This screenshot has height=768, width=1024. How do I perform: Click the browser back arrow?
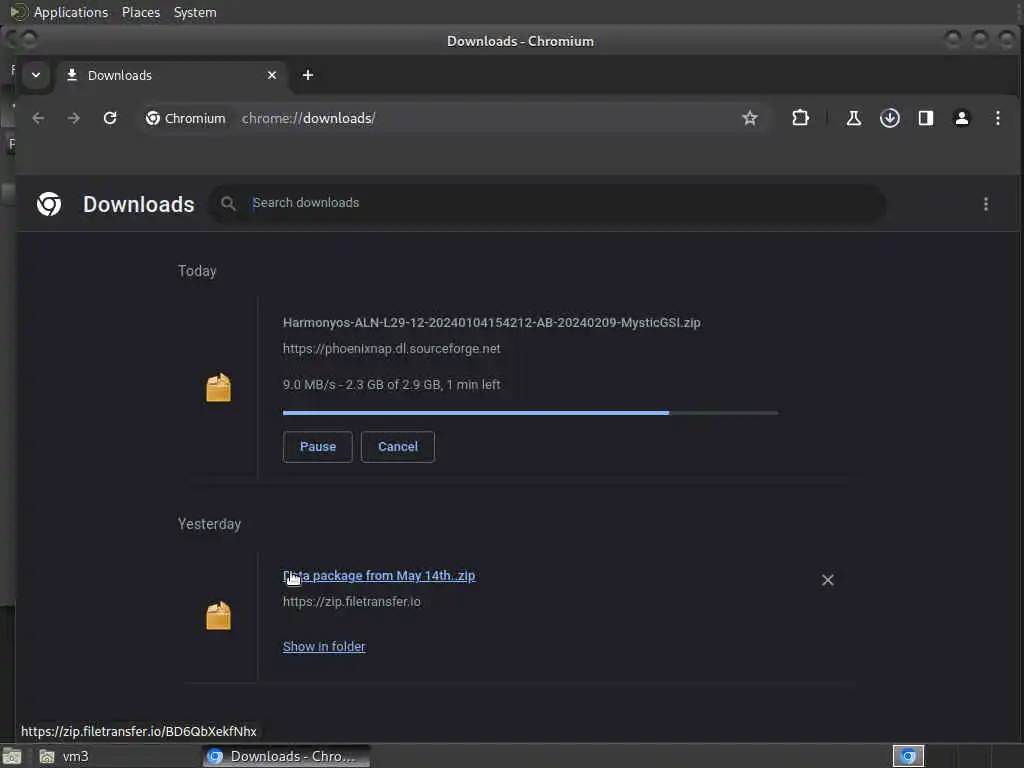(39, 118)
